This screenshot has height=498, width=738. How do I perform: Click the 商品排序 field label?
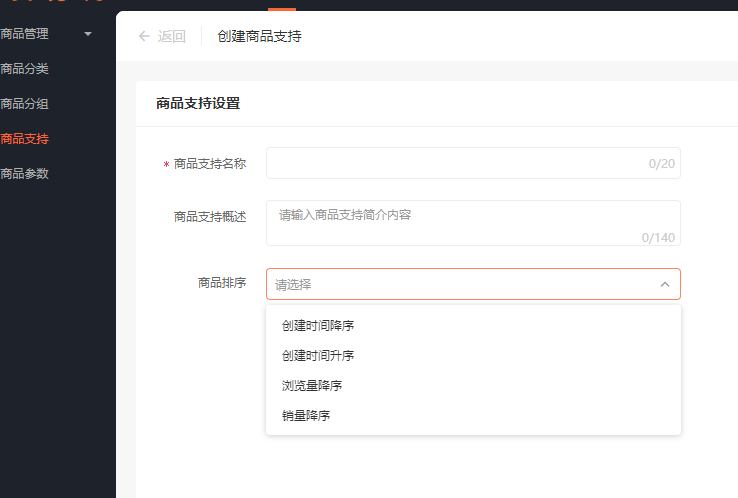point(222,283)
